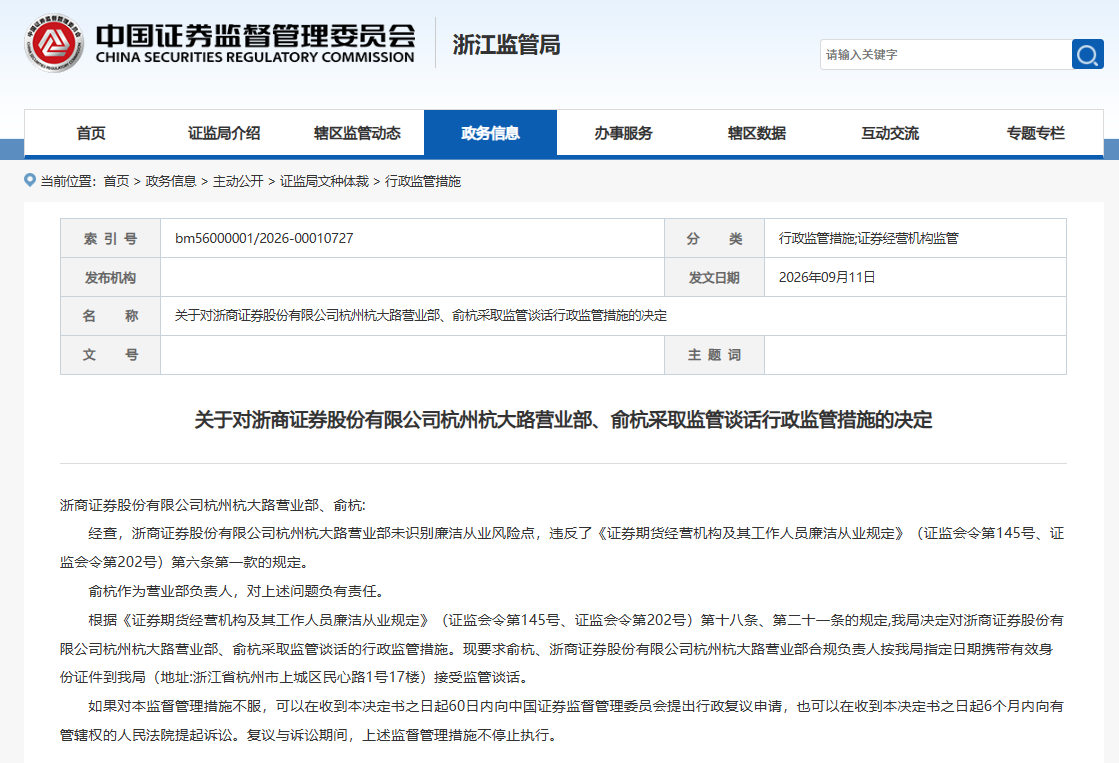Select the 政务信息 navigation tab
The width and height of the screenshot is (1119, 763).
pyautogui.click(x=490, y=133)
